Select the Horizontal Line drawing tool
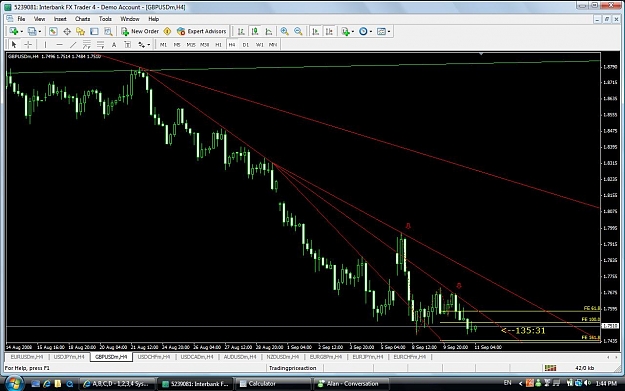This screenshot has height=391, width=625. [x=59, y=45]
